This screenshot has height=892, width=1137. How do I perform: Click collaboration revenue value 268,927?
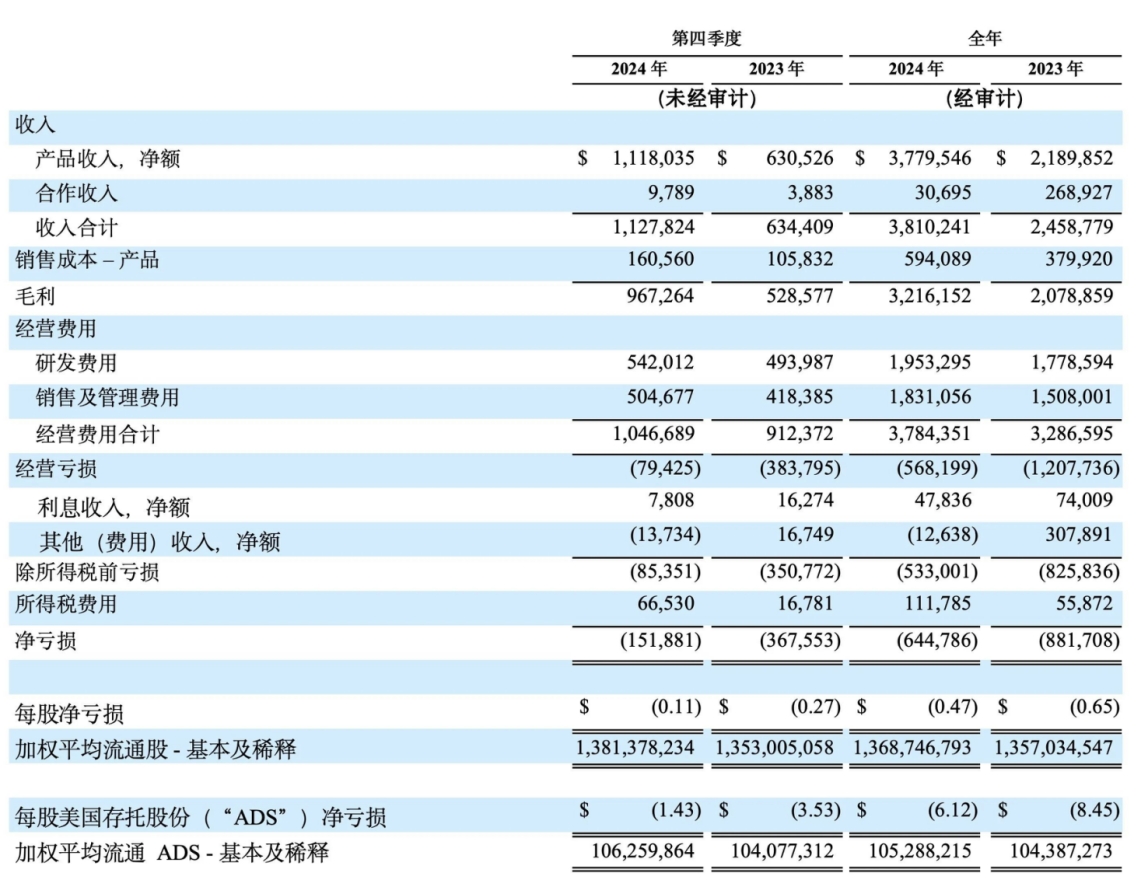click(x=1078, y=193)
